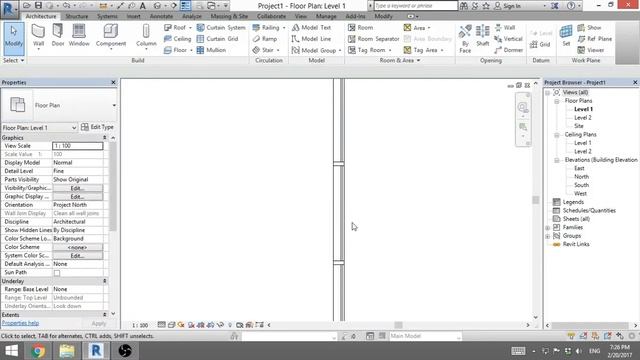Open the Site floor plan view
This screenshot has height=360, width=640.
click(x=578, y=126)
